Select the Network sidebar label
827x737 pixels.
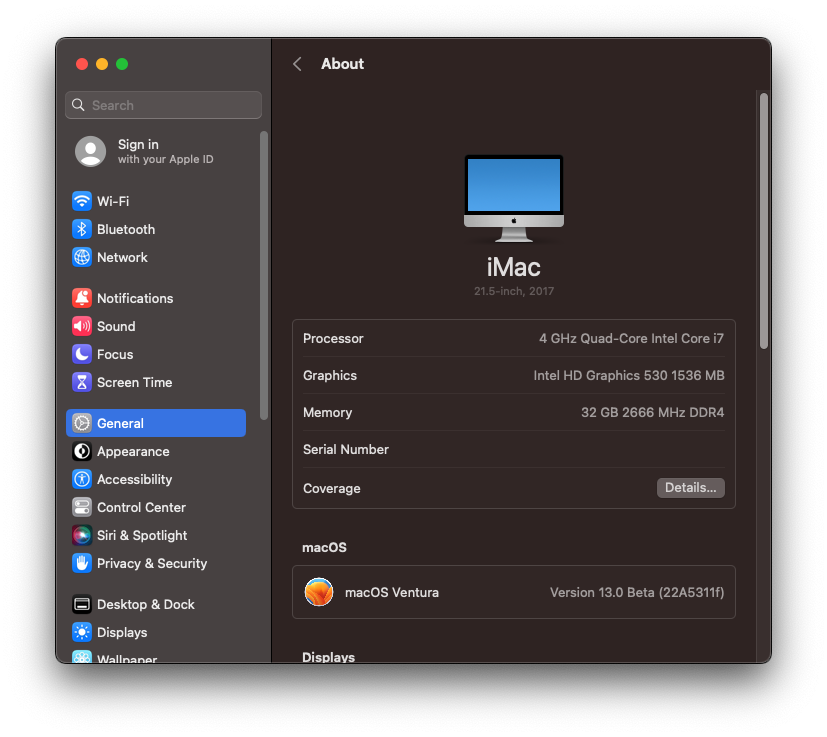tap(122, 257)
